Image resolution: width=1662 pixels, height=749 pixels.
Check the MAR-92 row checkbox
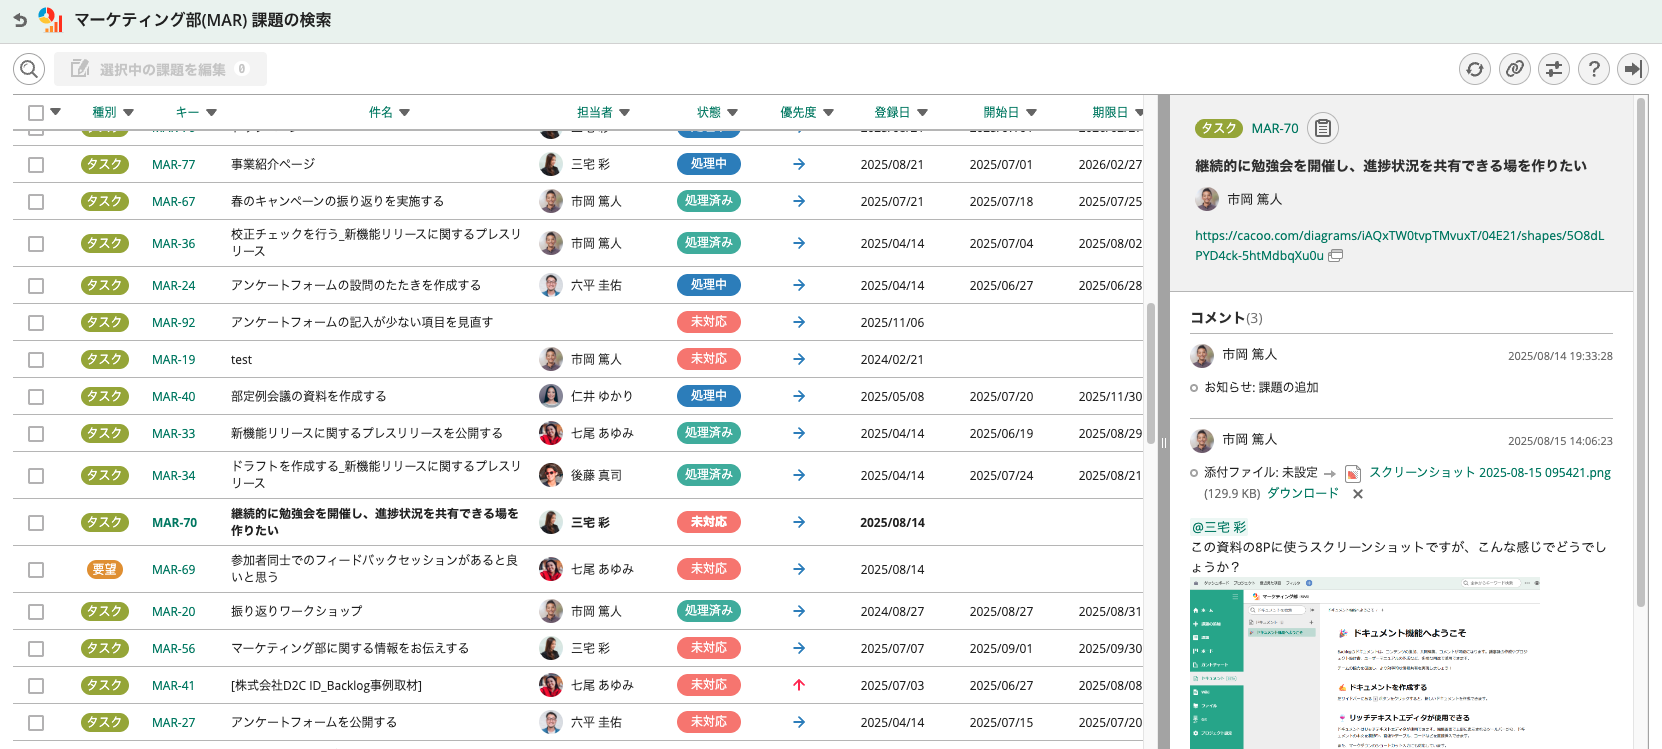36,323
